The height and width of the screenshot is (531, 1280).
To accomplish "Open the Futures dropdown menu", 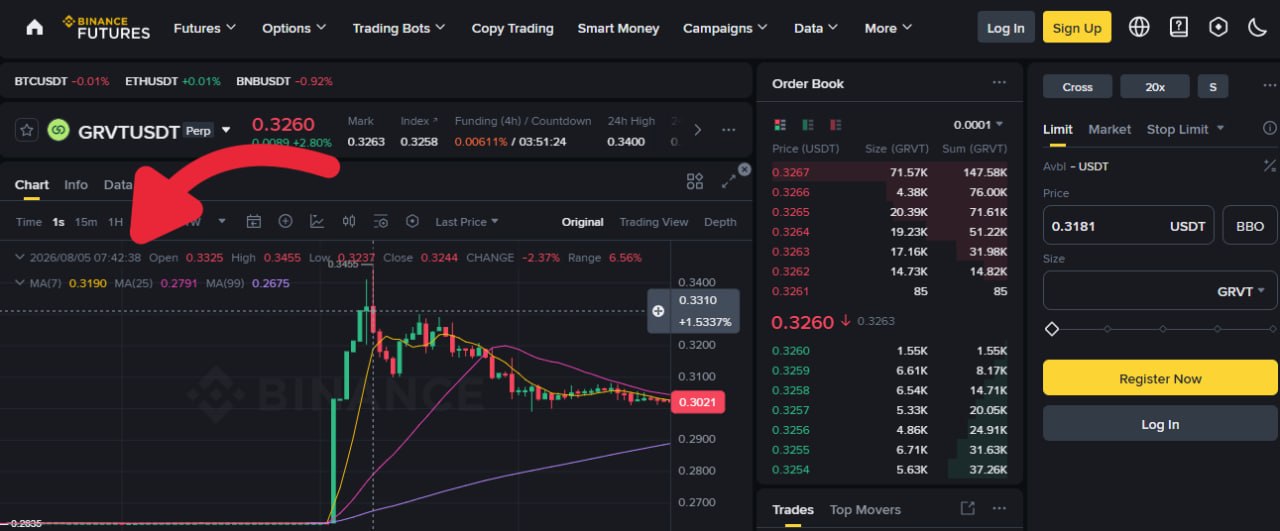I will [x=205, y=28].
